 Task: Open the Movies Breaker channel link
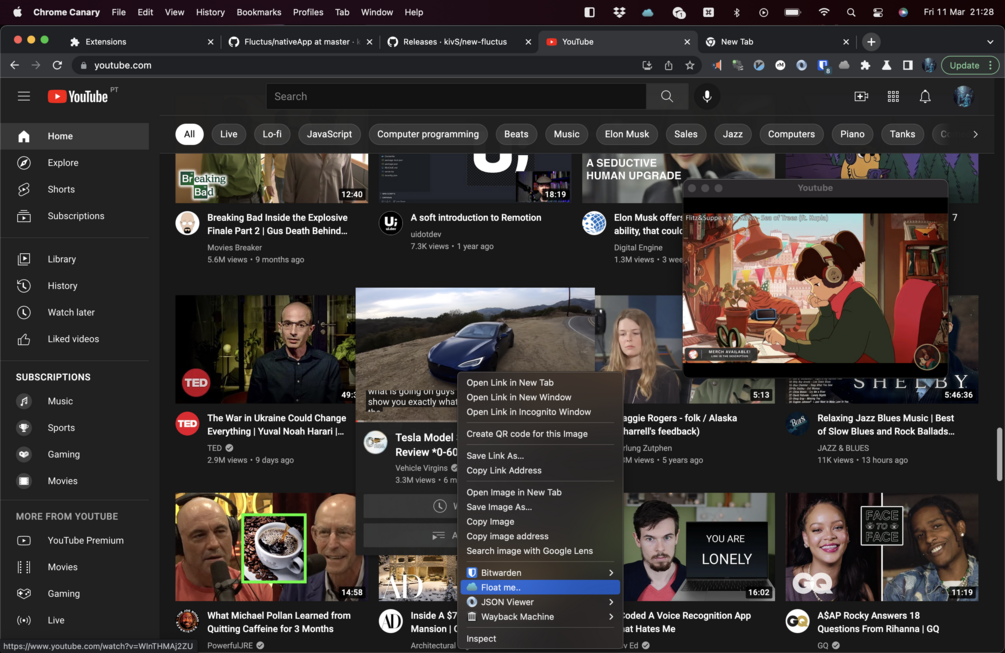[x=235, y=247]
